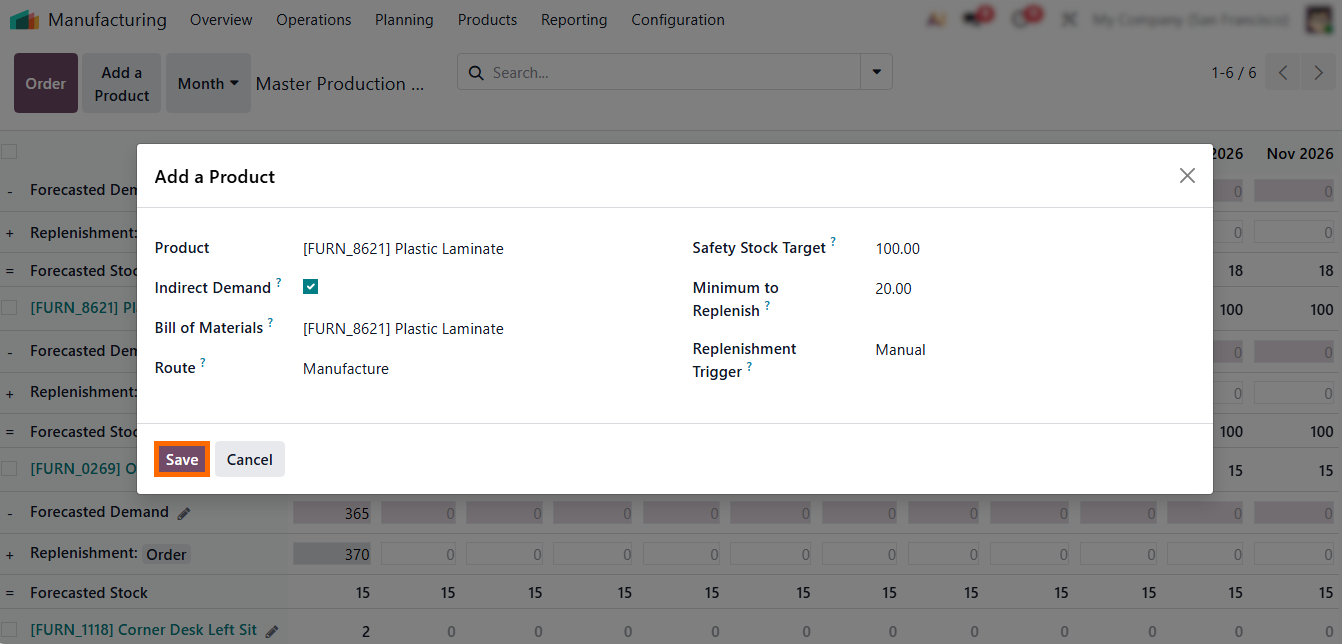1342x644 pixels.
Task: Go to next page of records
Action: [1318, 73]
